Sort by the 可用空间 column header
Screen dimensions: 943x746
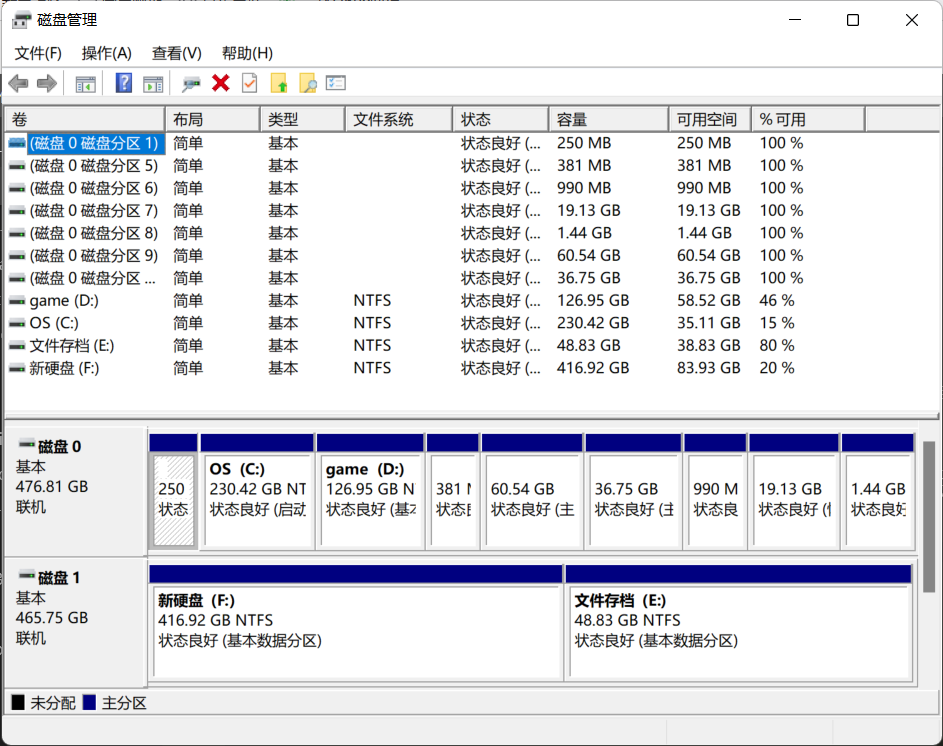click(x=710, y=119)
